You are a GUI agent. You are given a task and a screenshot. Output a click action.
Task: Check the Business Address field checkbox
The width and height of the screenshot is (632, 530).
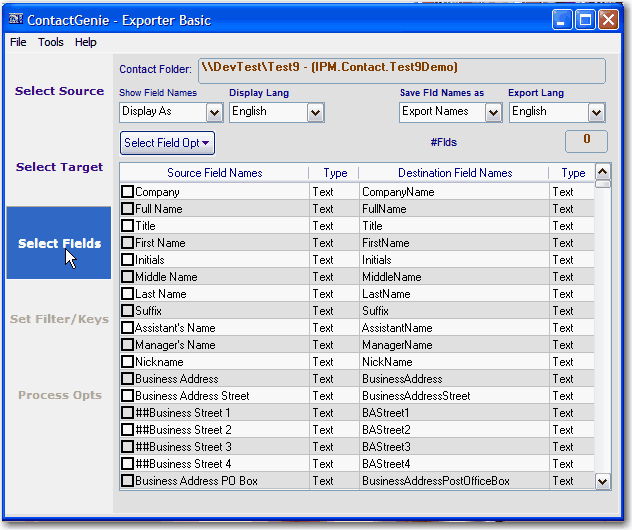(128, 378)
